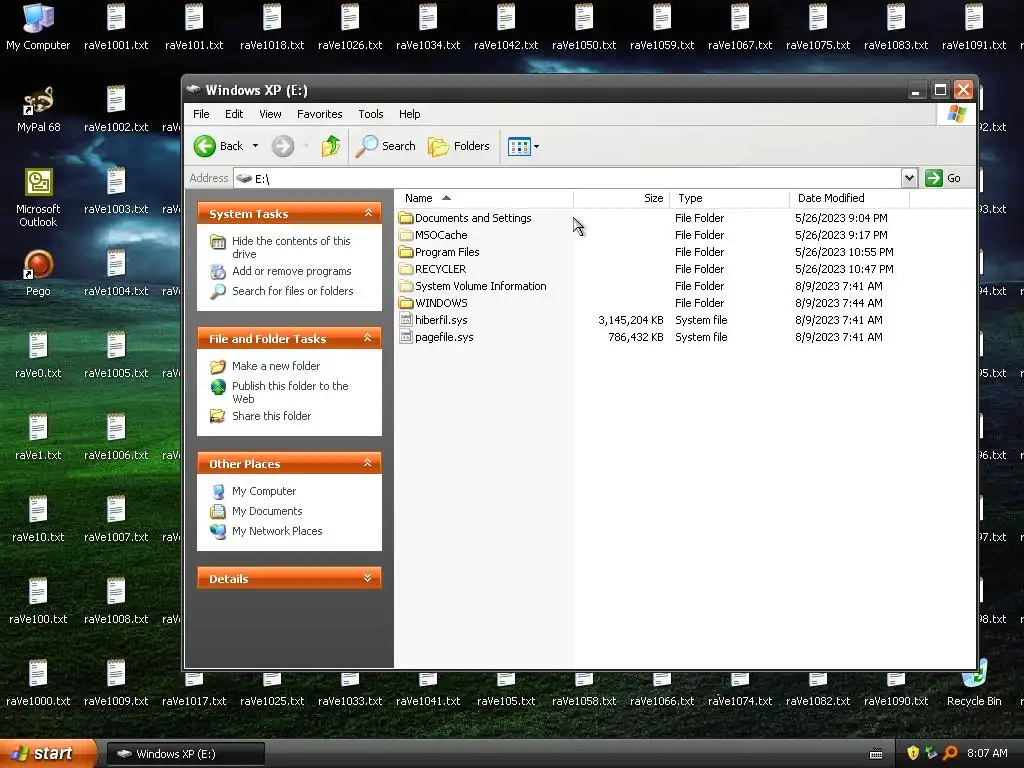
Task: Click in the Address field showing E:\
Action: coord(567,178)
